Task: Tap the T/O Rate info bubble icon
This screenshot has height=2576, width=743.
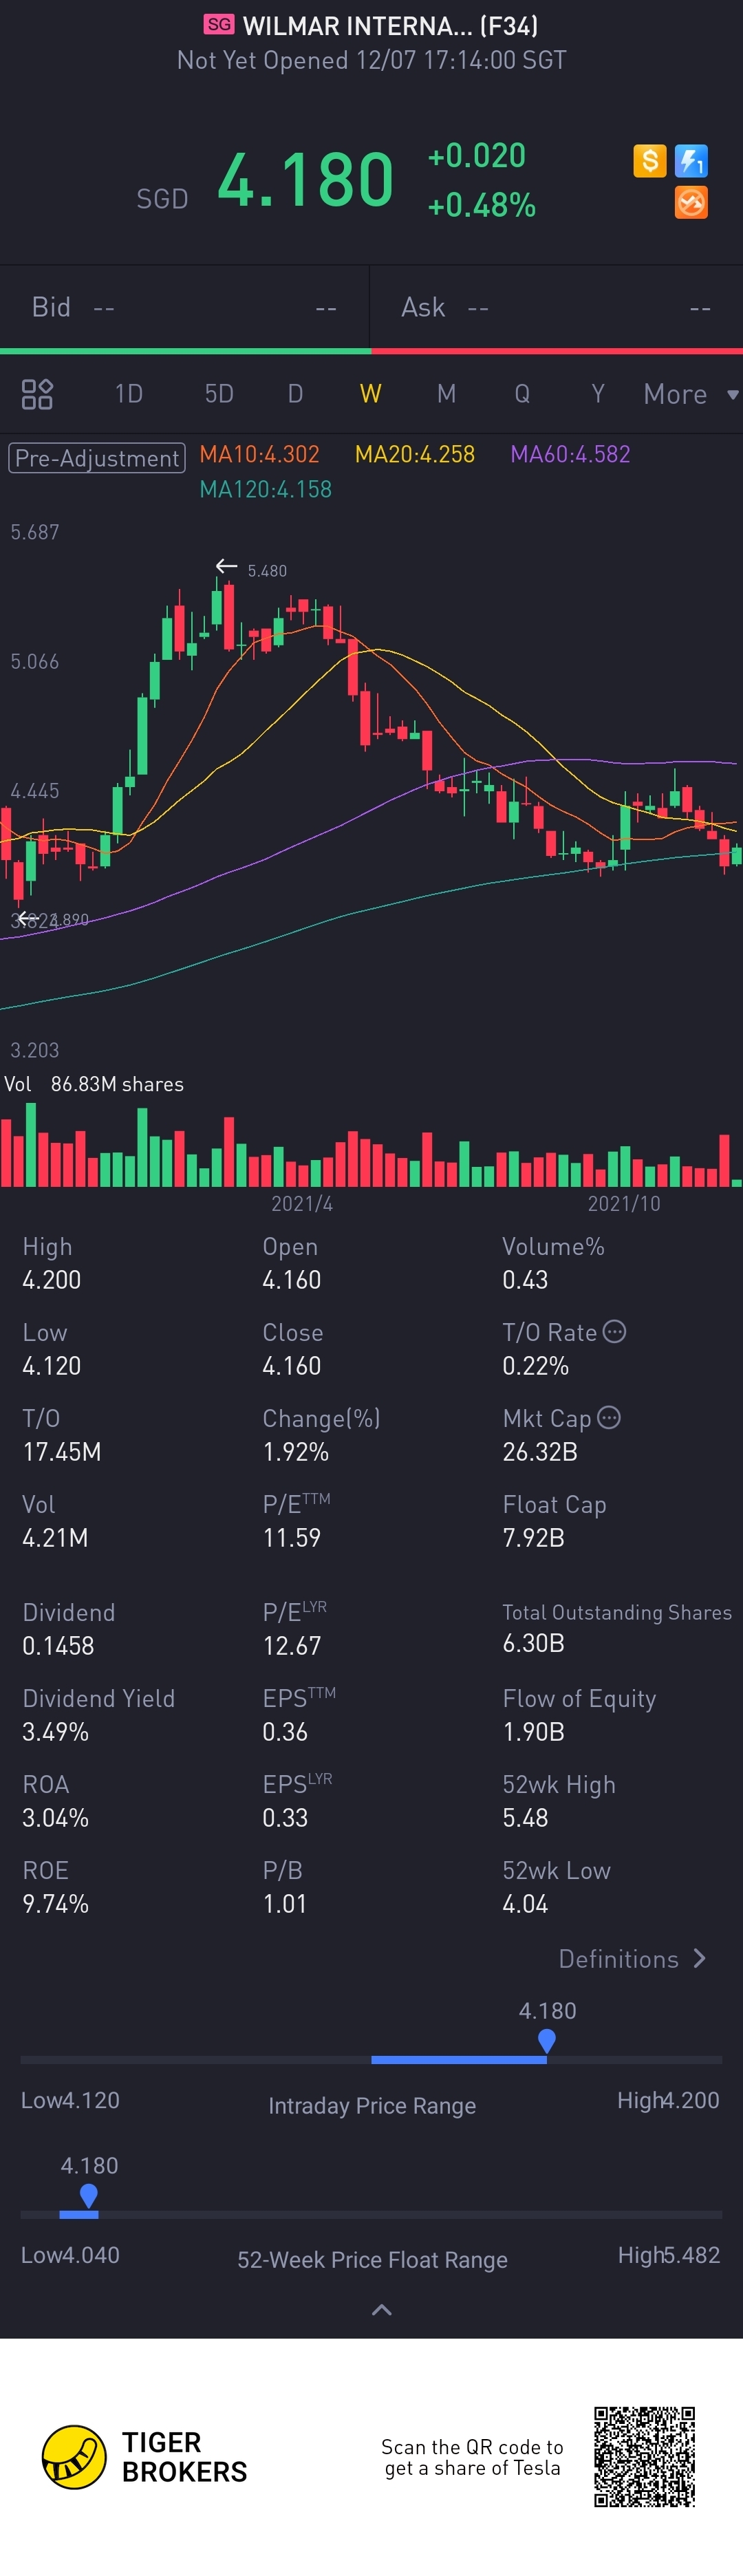Action: click(x=615, y=1332)
